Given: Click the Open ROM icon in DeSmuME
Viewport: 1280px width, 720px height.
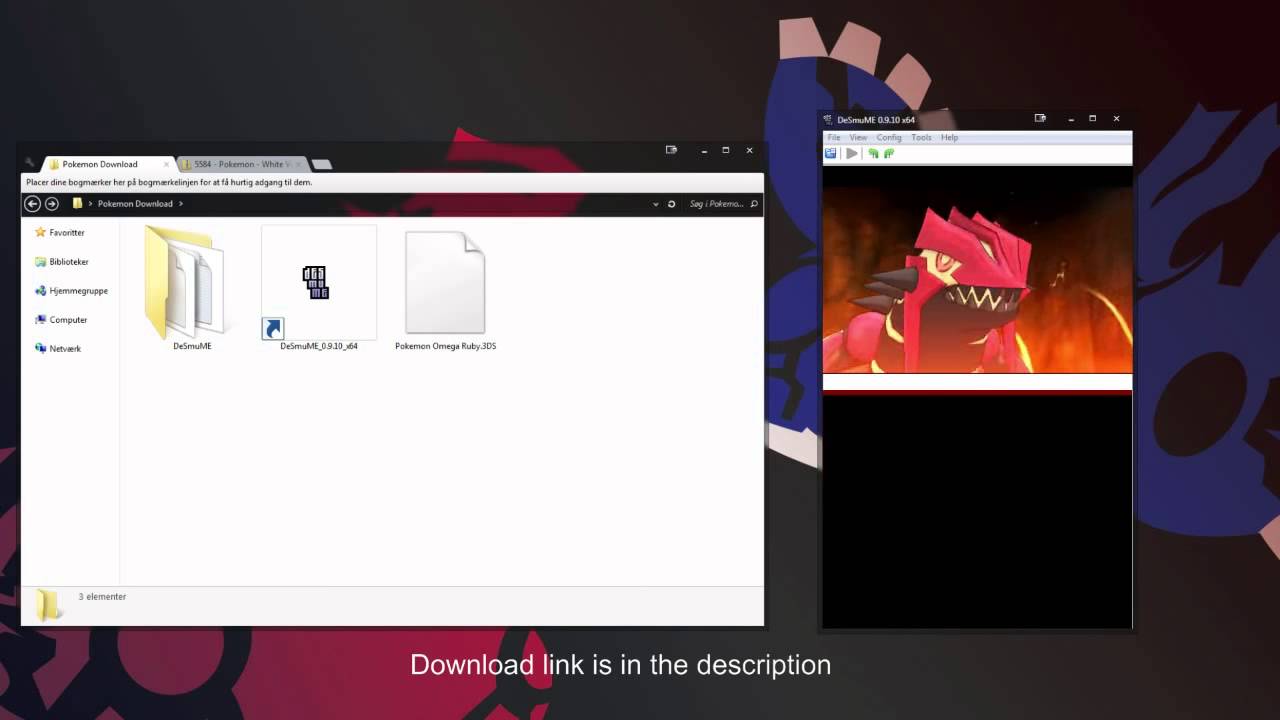Looking at the screenshot, I should [x=830, y=153].
